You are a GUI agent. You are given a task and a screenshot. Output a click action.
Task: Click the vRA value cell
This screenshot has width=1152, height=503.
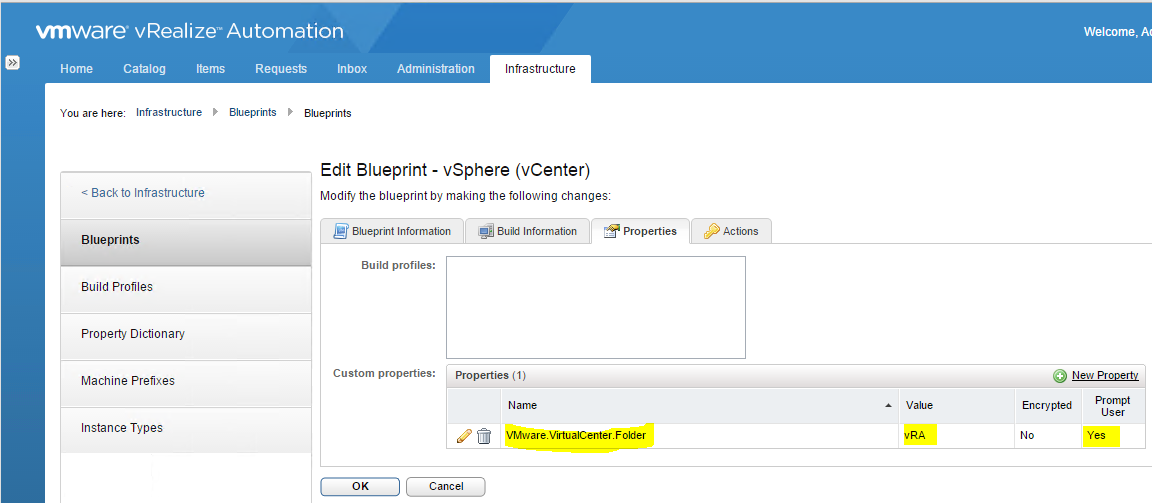[957, 435]
